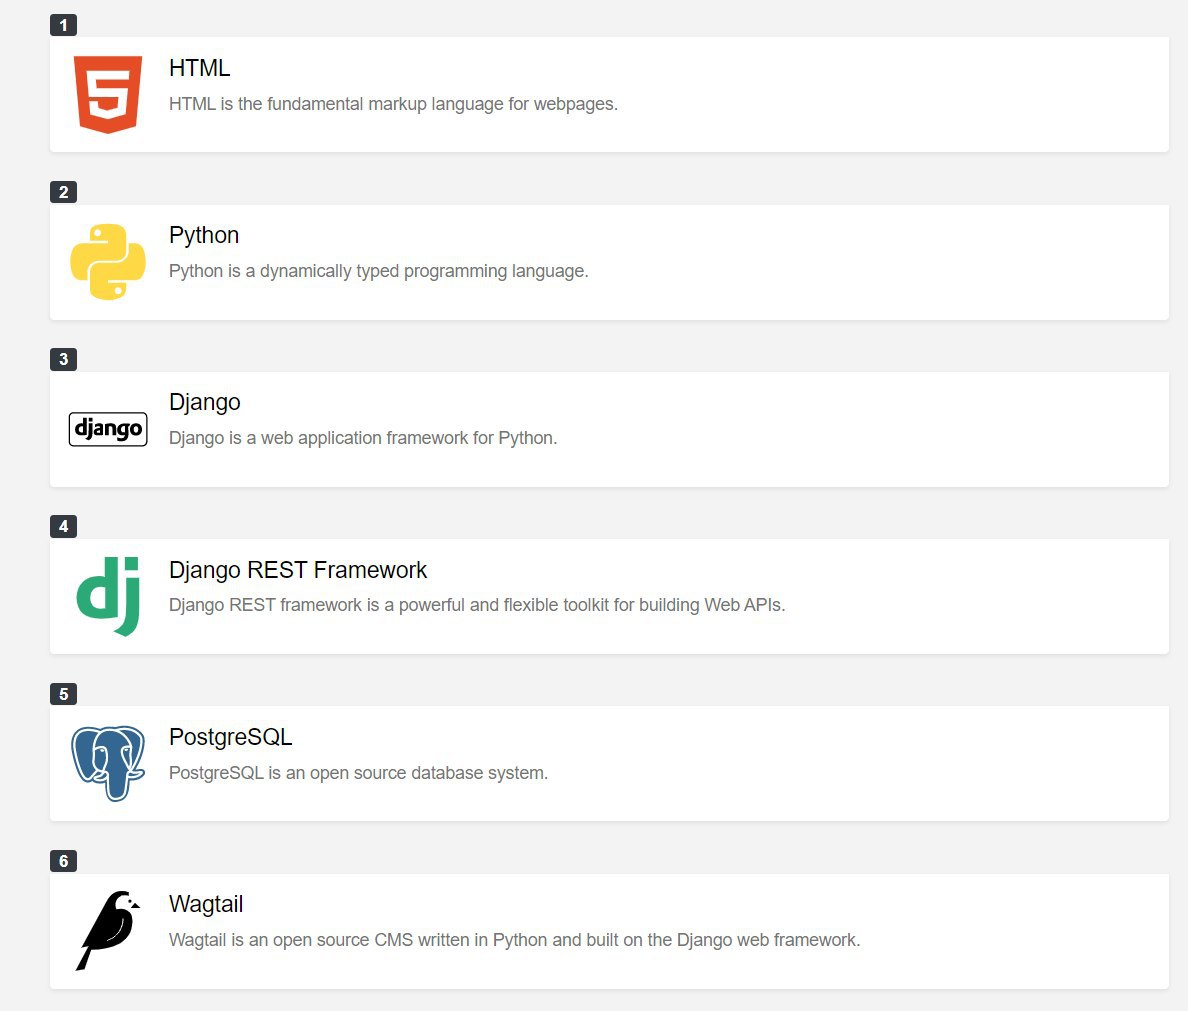The height and width of the screenshot is (1011, 1188).
Task: Click the number 4 badge
Action: pyautogui.click(x=64, y=527)
